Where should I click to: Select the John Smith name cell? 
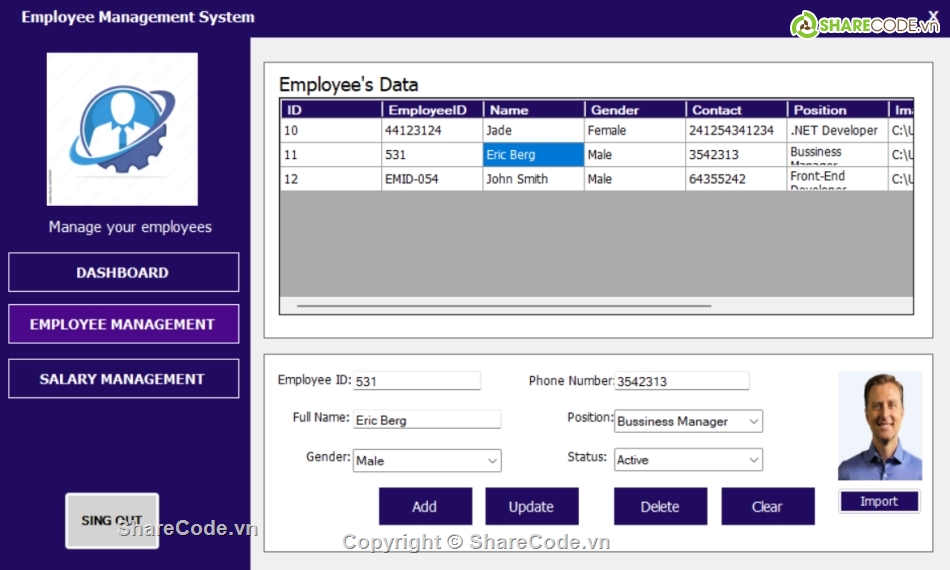coord(533,179)
